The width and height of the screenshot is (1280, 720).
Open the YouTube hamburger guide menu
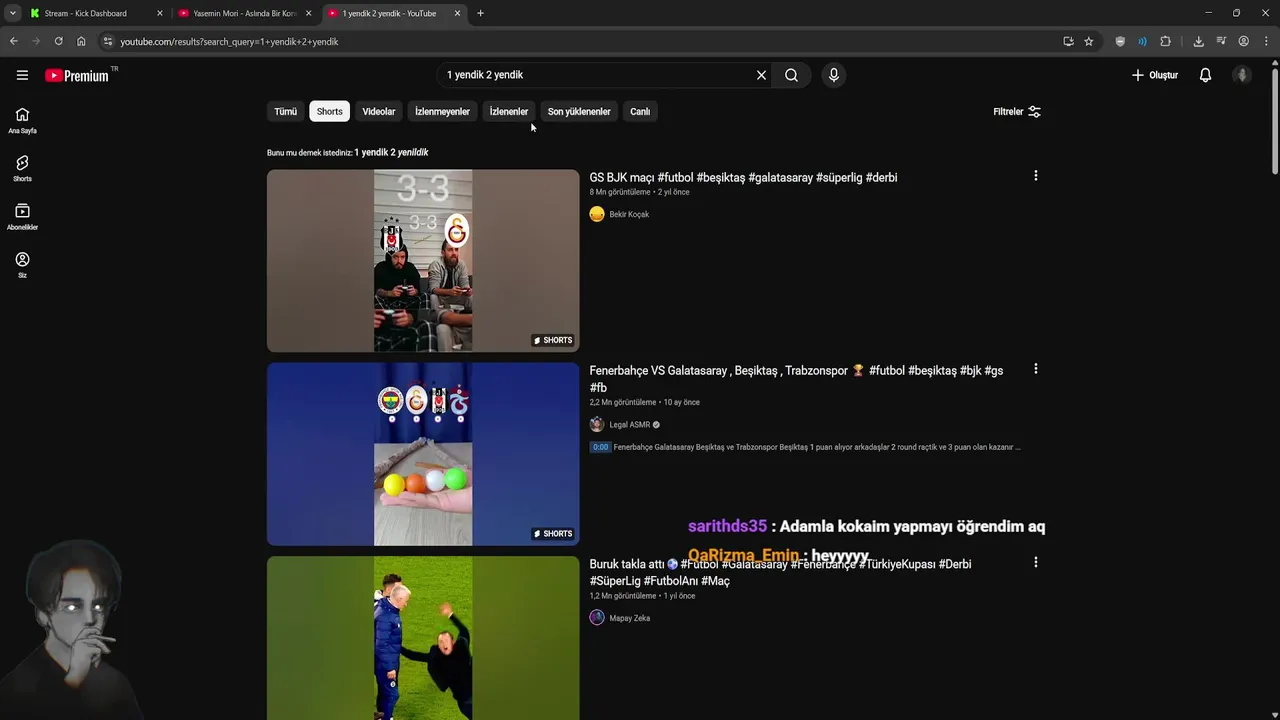coord(22,75)
